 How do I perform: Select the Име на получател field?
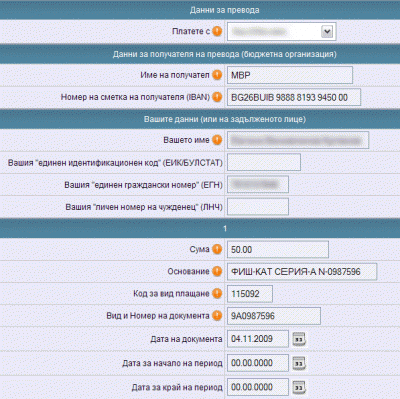(x=290, y=75)
